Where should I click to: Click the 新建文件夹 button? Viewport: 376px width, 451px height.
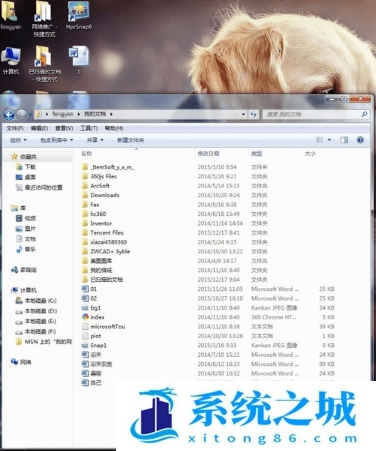click(130, 140)
